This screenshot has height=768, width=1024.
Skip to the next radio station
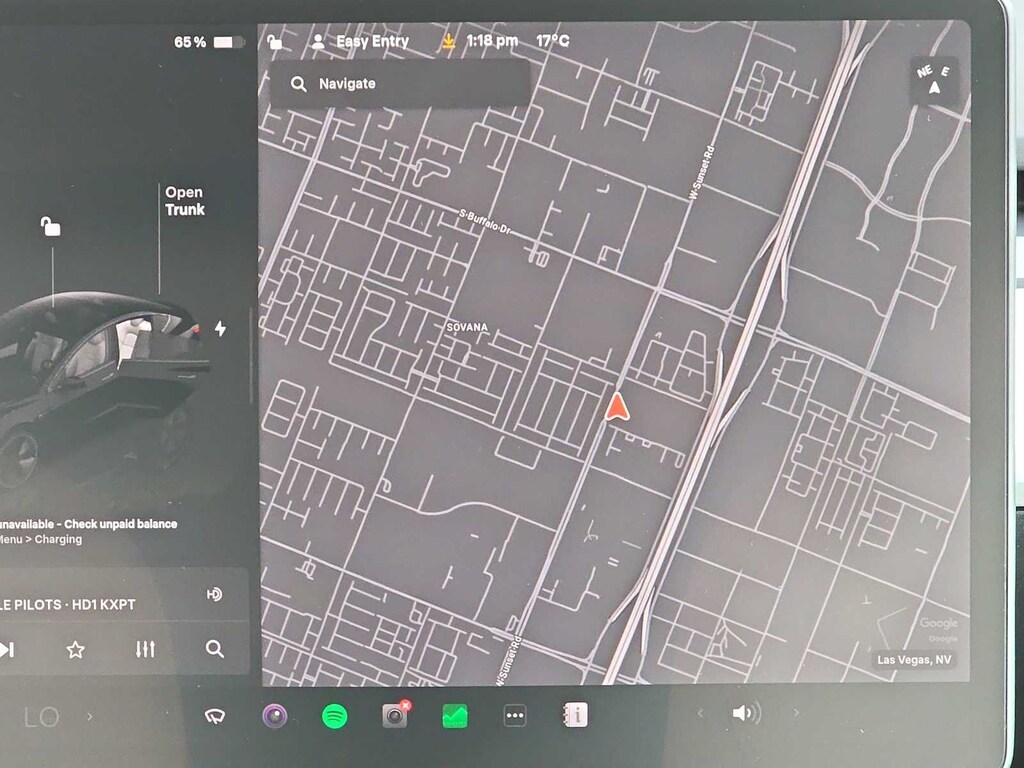click(x=6, y=649)
